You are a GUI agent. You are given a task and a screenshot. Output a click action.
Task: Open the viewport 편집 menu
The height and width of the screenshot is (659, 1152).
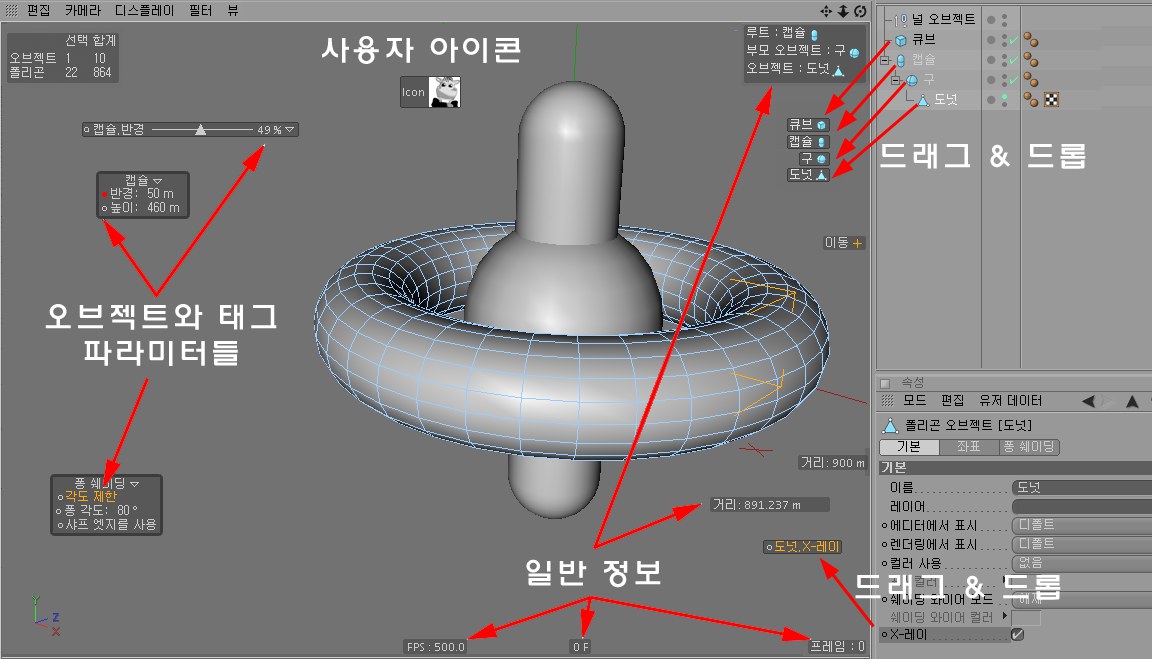pos(39,10)
